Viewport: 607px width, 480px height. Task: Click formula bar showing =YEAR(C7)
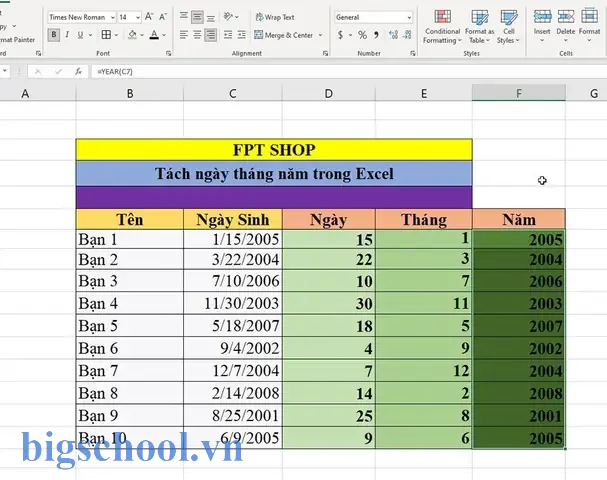348,72
